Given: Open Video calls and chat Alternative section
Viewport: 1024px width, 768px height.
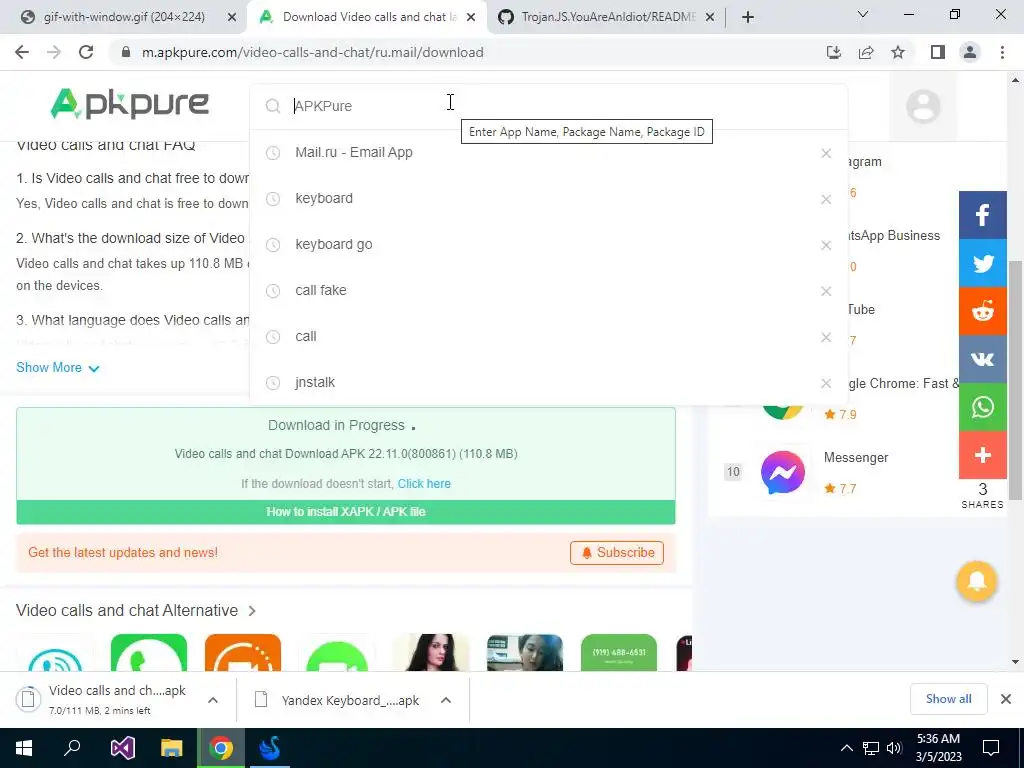Looking at the screenshot, I should coord(136,611).
